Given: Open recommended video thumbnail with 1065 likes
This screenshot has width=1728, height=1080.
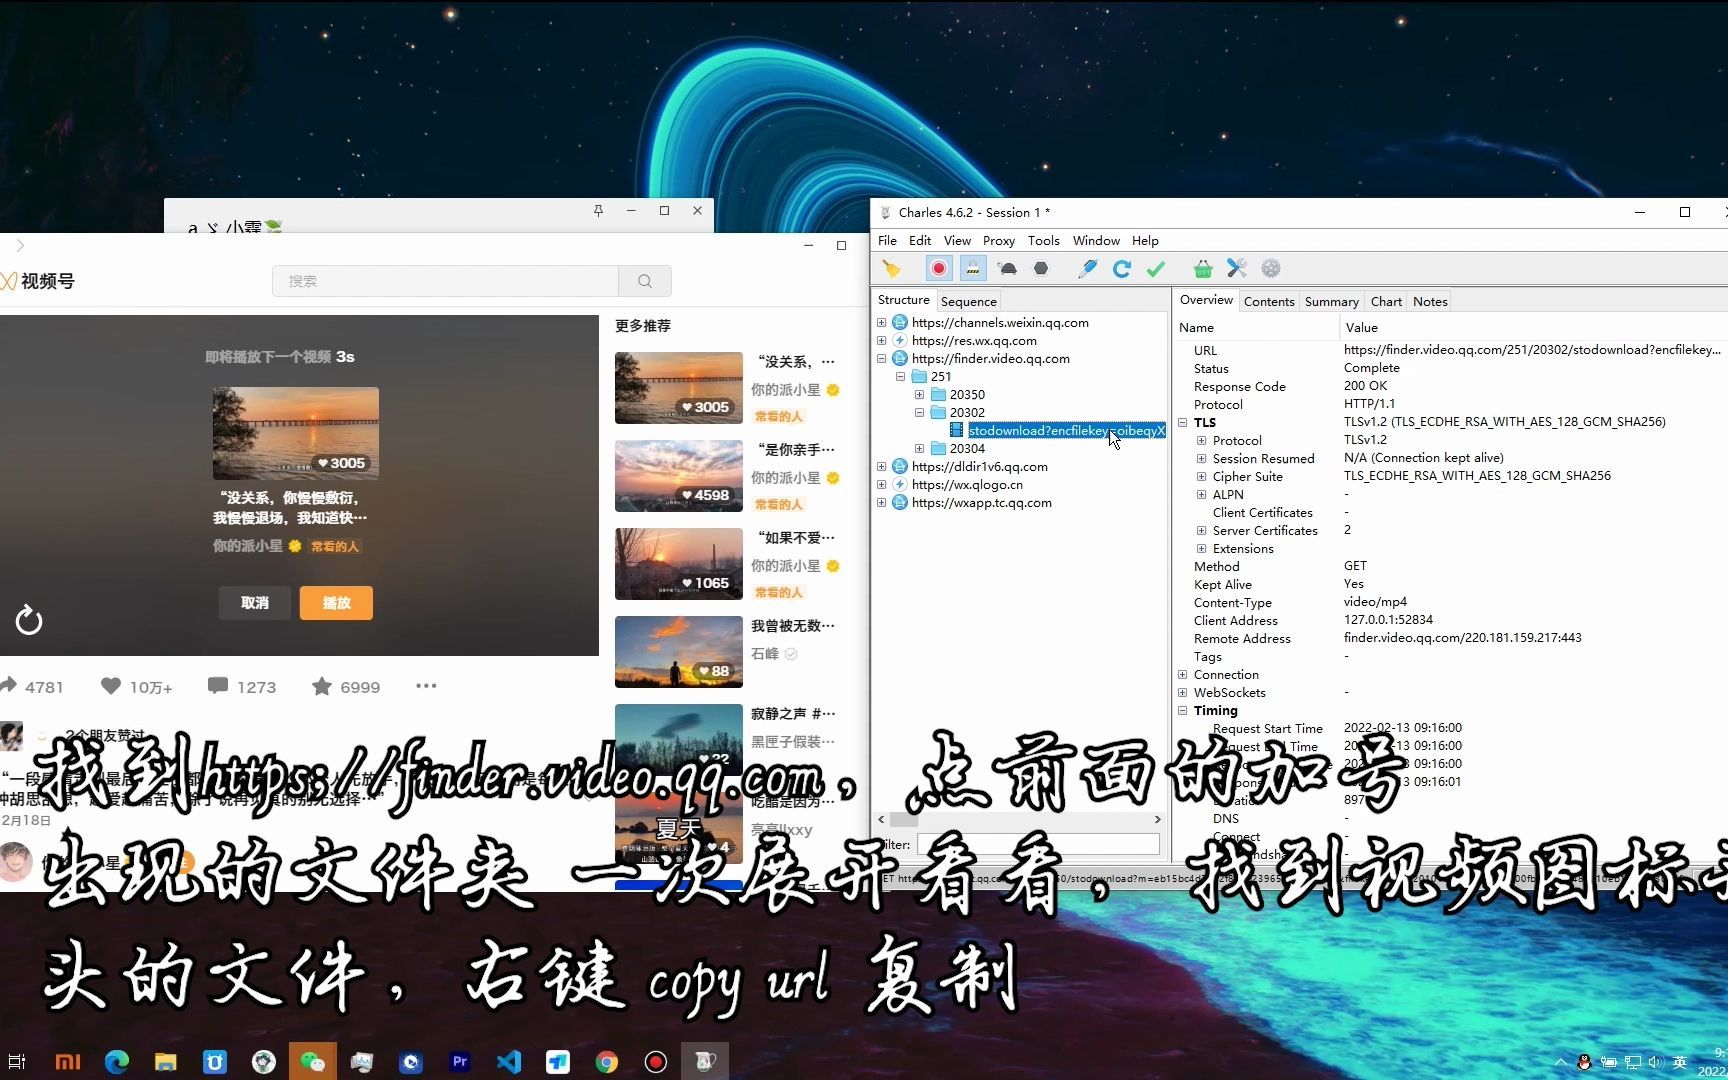Looking at the screenshot, I should click(679, 564).
